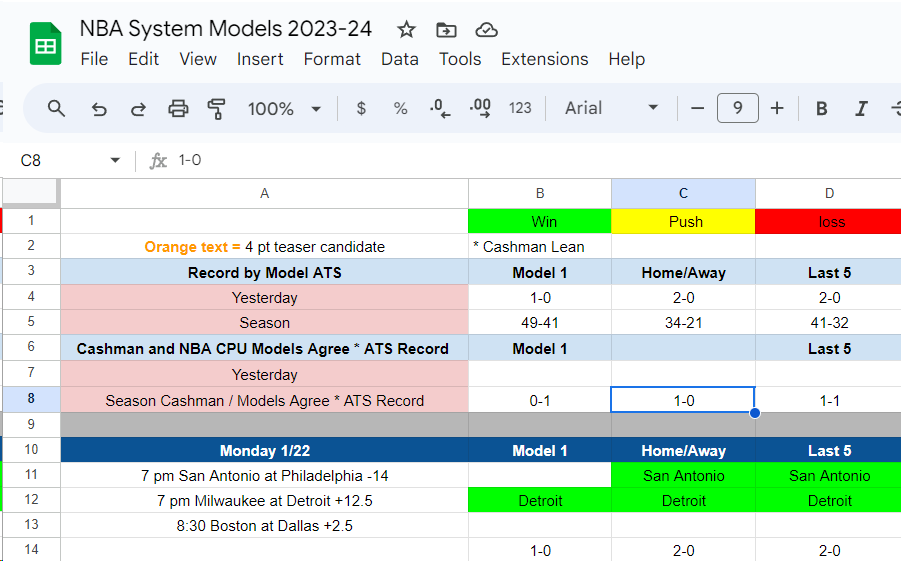Click the cell fill handle dot
The width and height of the screenshot is (901, 561).
pos(755,413)
